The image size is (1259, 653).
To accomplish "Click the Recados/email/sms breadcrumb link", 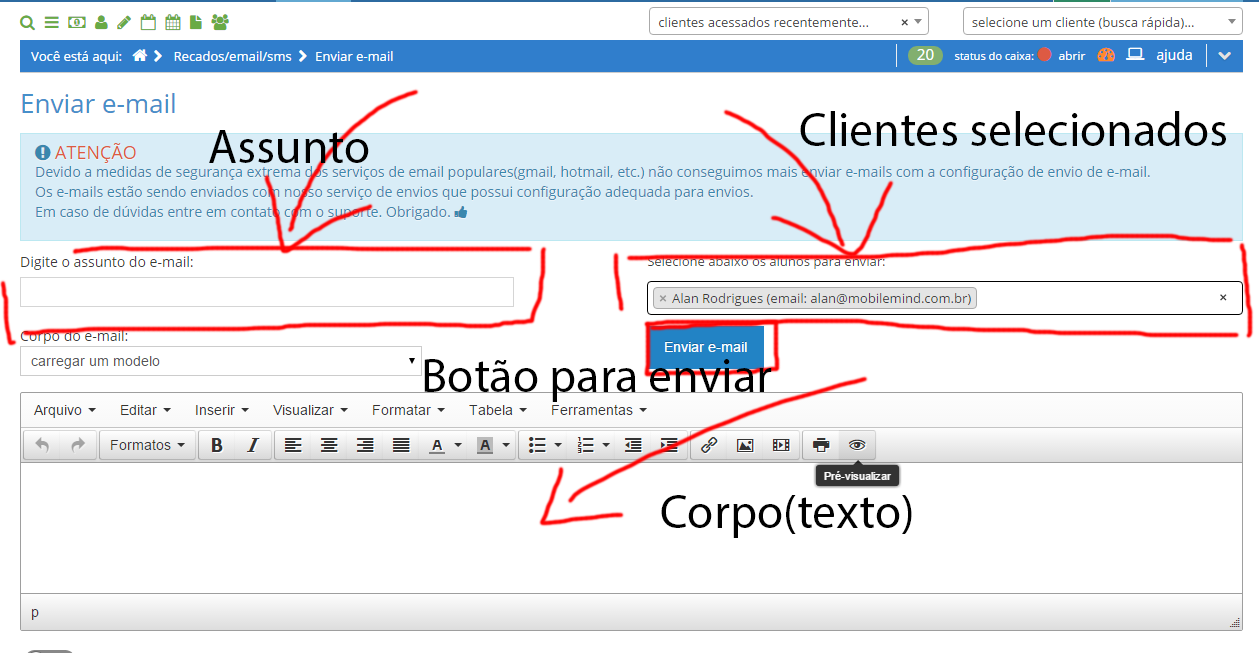I will (x=232, y=56).
